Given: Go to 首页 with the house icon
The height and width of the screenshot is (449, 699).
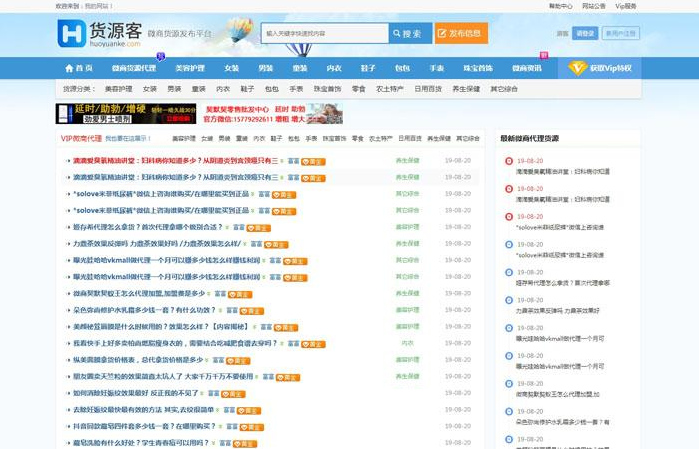Looking at the screenshot, I should [x=79, y=68].
